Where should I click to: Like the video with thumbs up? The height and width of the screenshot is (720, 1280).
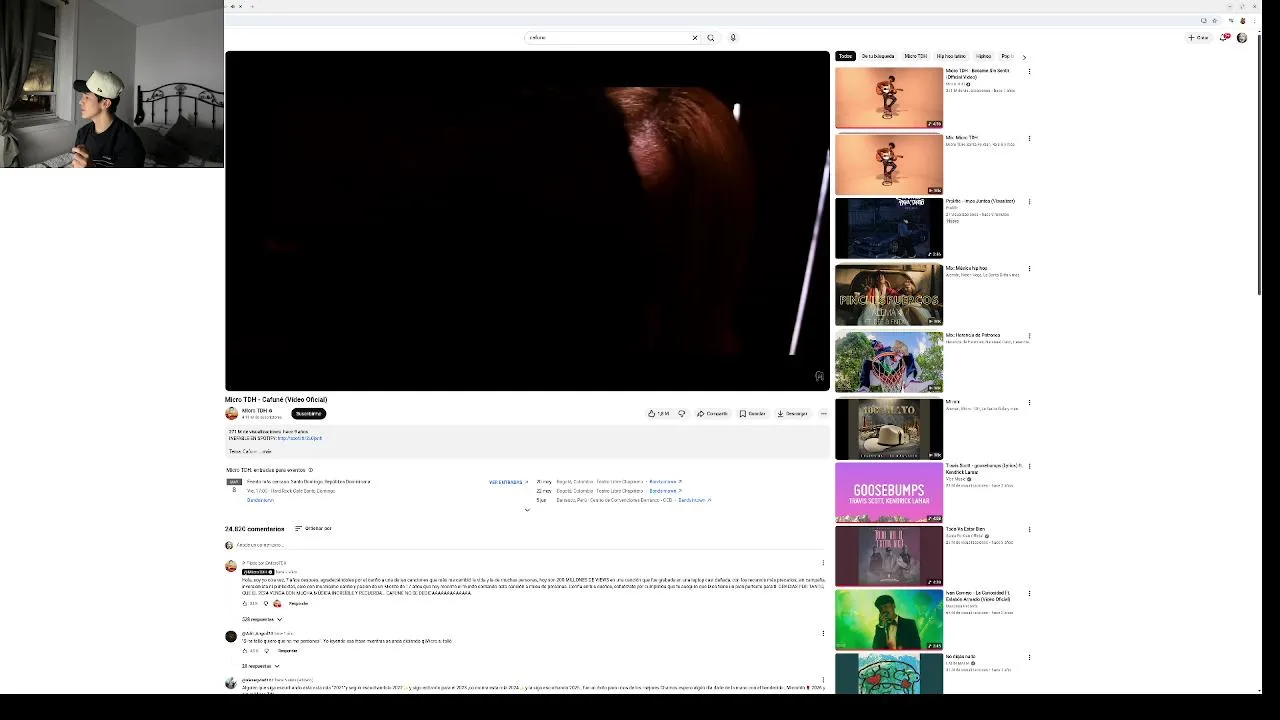(659, 413)
